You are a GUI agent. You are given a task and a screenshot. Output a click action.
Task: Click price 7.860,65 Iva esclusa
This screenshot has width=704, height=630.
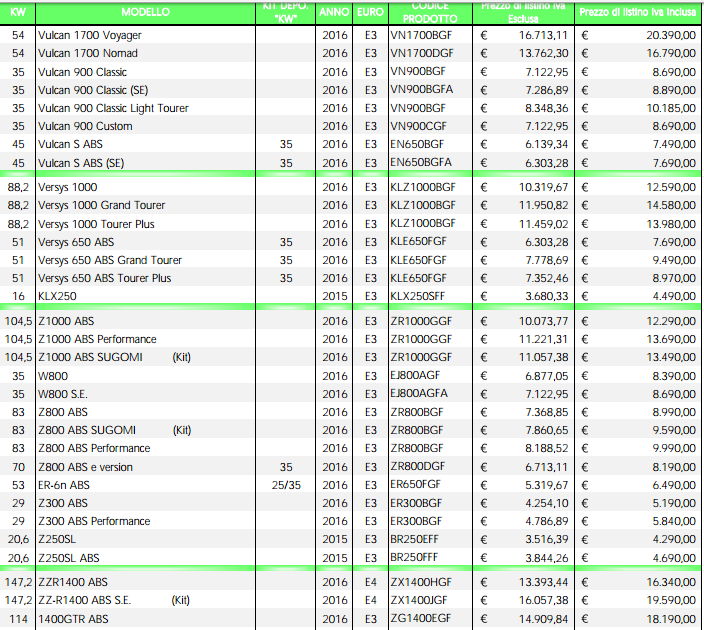(x=547, y=430)
